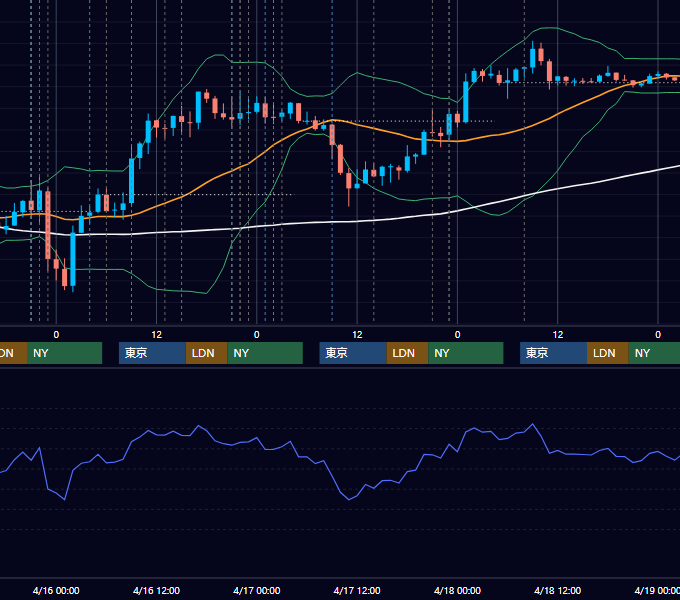The height and width of the screenshot is (600, 680).
Task: Click the 東京 session block on 4/16
Action: pos(152,353)
